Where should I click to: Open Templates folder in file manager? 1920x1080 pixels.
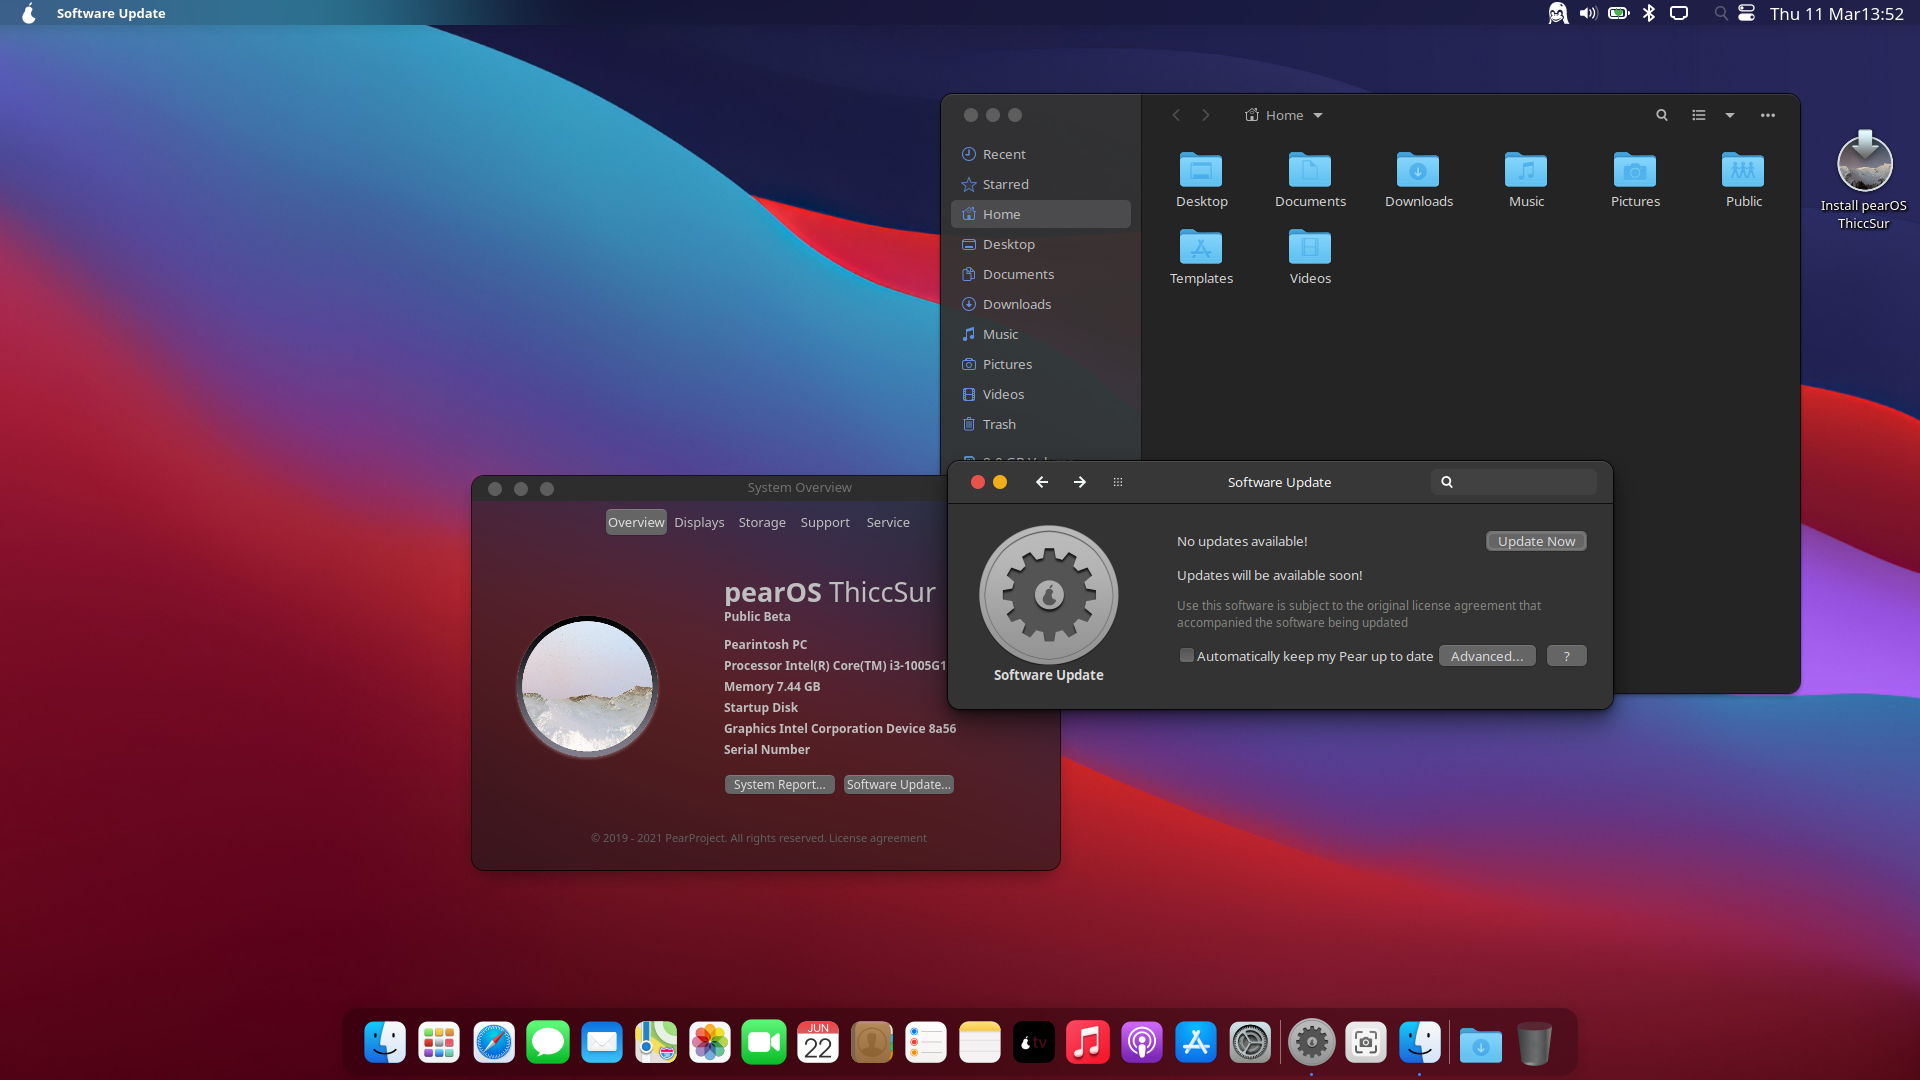click(1201, 257)
